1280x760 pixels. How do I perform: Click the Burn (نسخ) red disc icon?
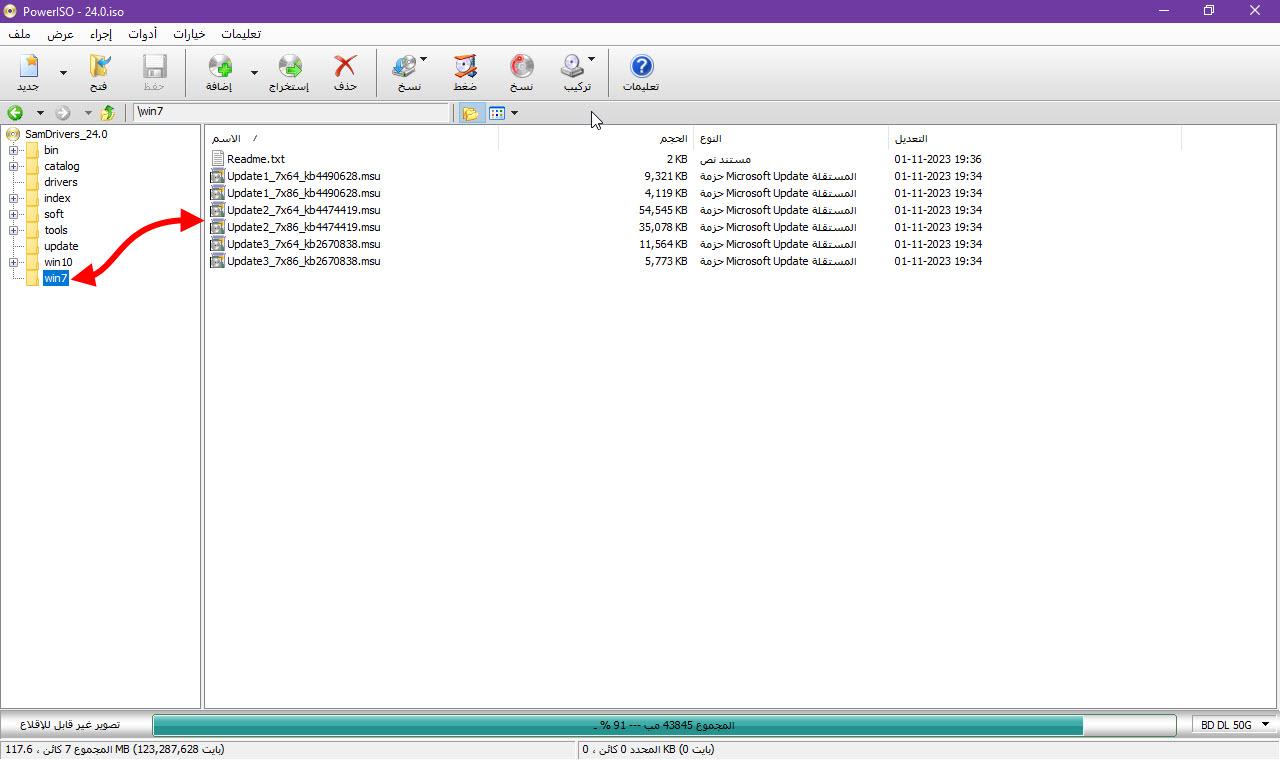point(521,67)
